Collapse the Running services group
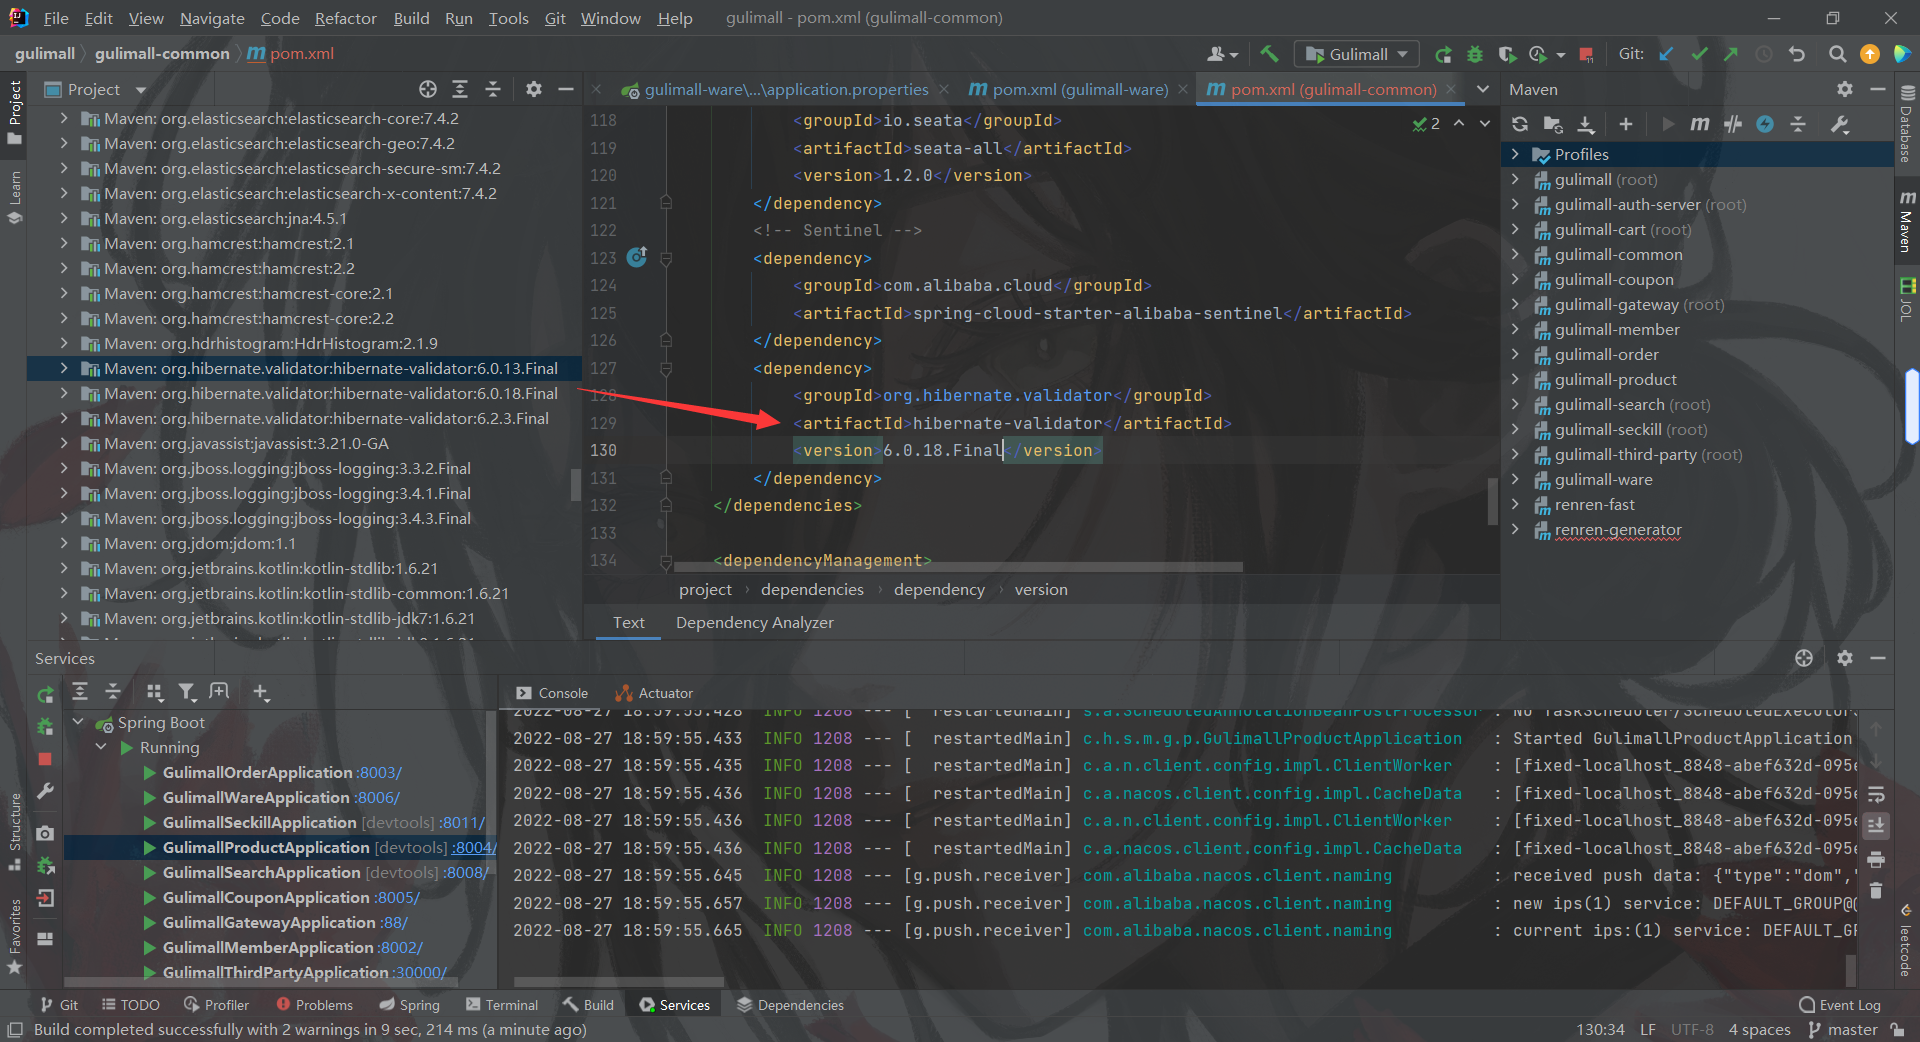The width and height of the screenshot is (1920, 1042). [x=100, y=747]
